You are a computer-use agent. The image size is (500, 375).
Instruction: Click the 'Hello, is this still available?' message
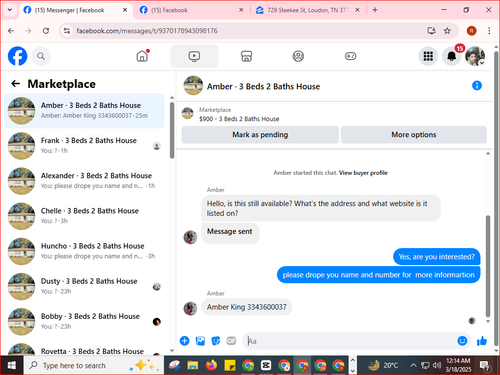click(x=321, y=208)
